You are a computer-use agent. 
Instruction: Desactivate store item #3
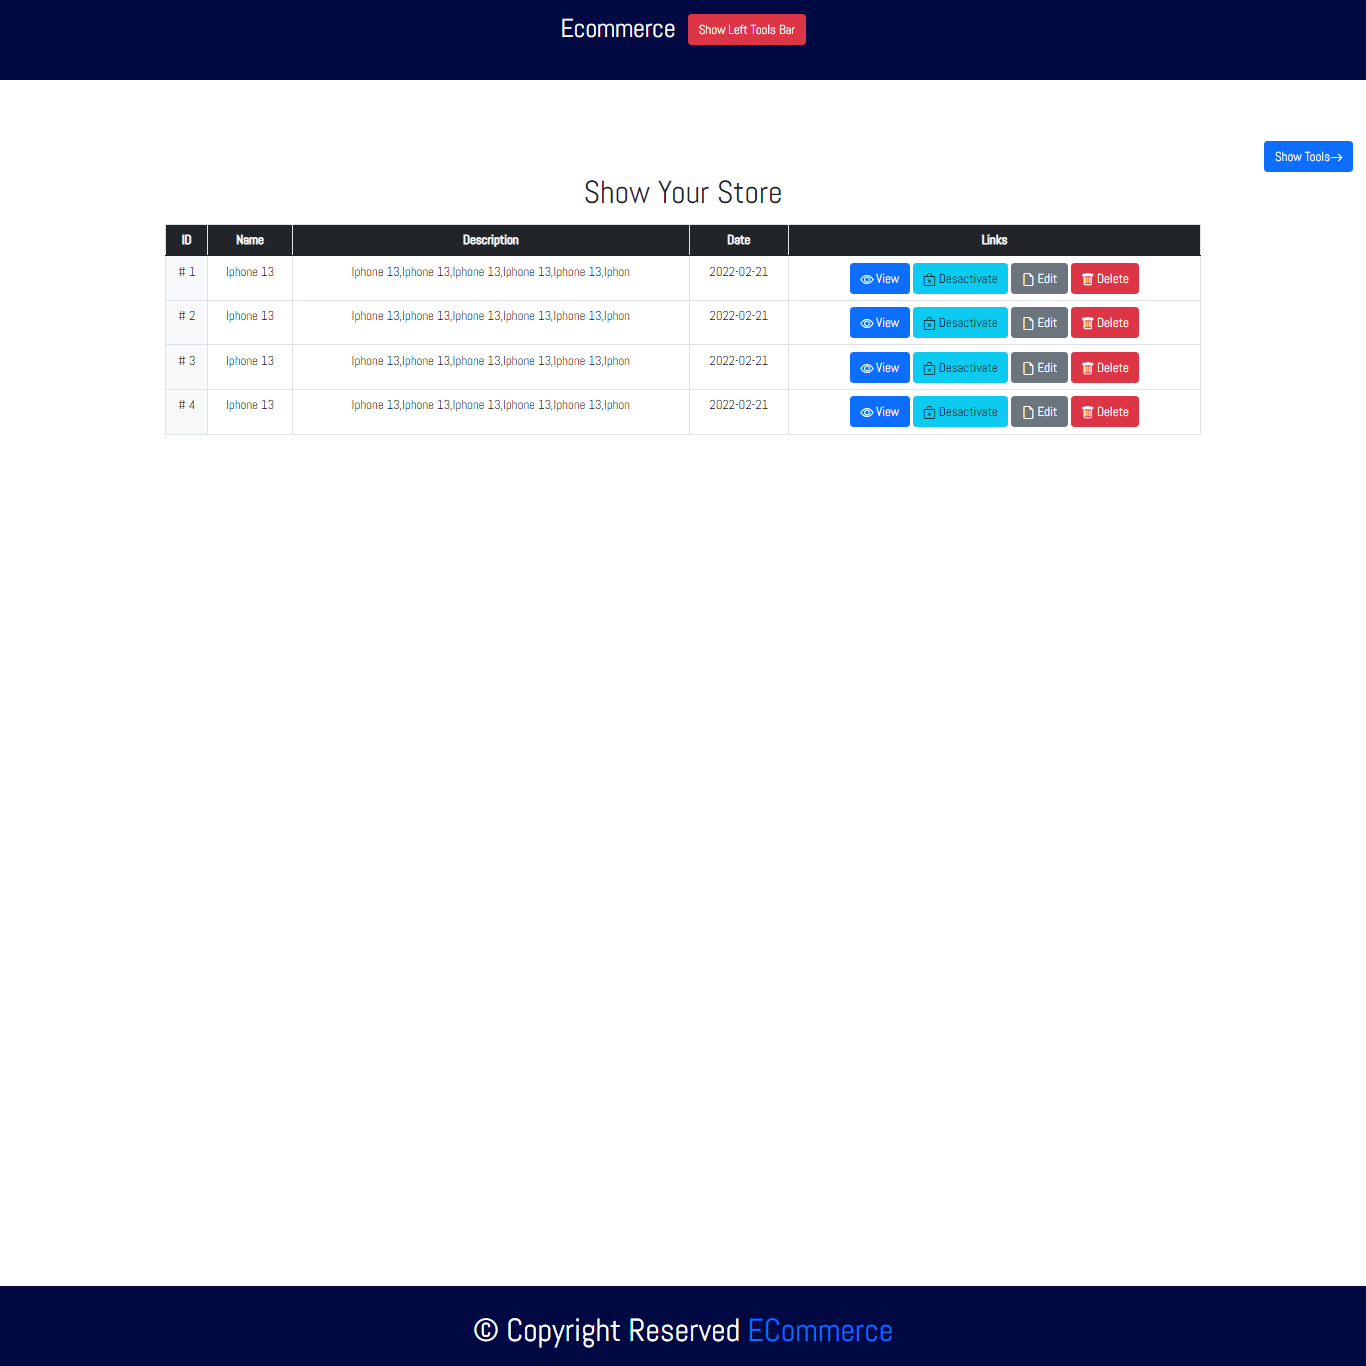[x=960, y=368]
